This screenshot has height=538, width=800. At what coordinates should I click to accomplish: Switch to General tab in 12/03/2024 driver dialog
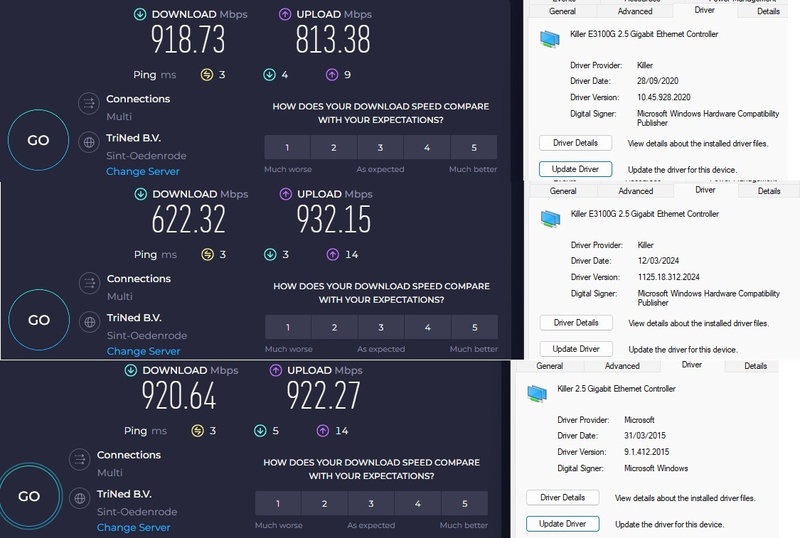(x=563, y=191)
